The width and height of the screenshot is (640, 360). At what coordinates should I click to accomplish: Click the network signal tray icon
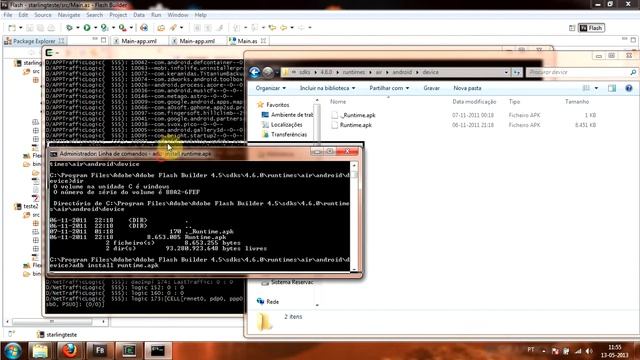click(578, 351)
